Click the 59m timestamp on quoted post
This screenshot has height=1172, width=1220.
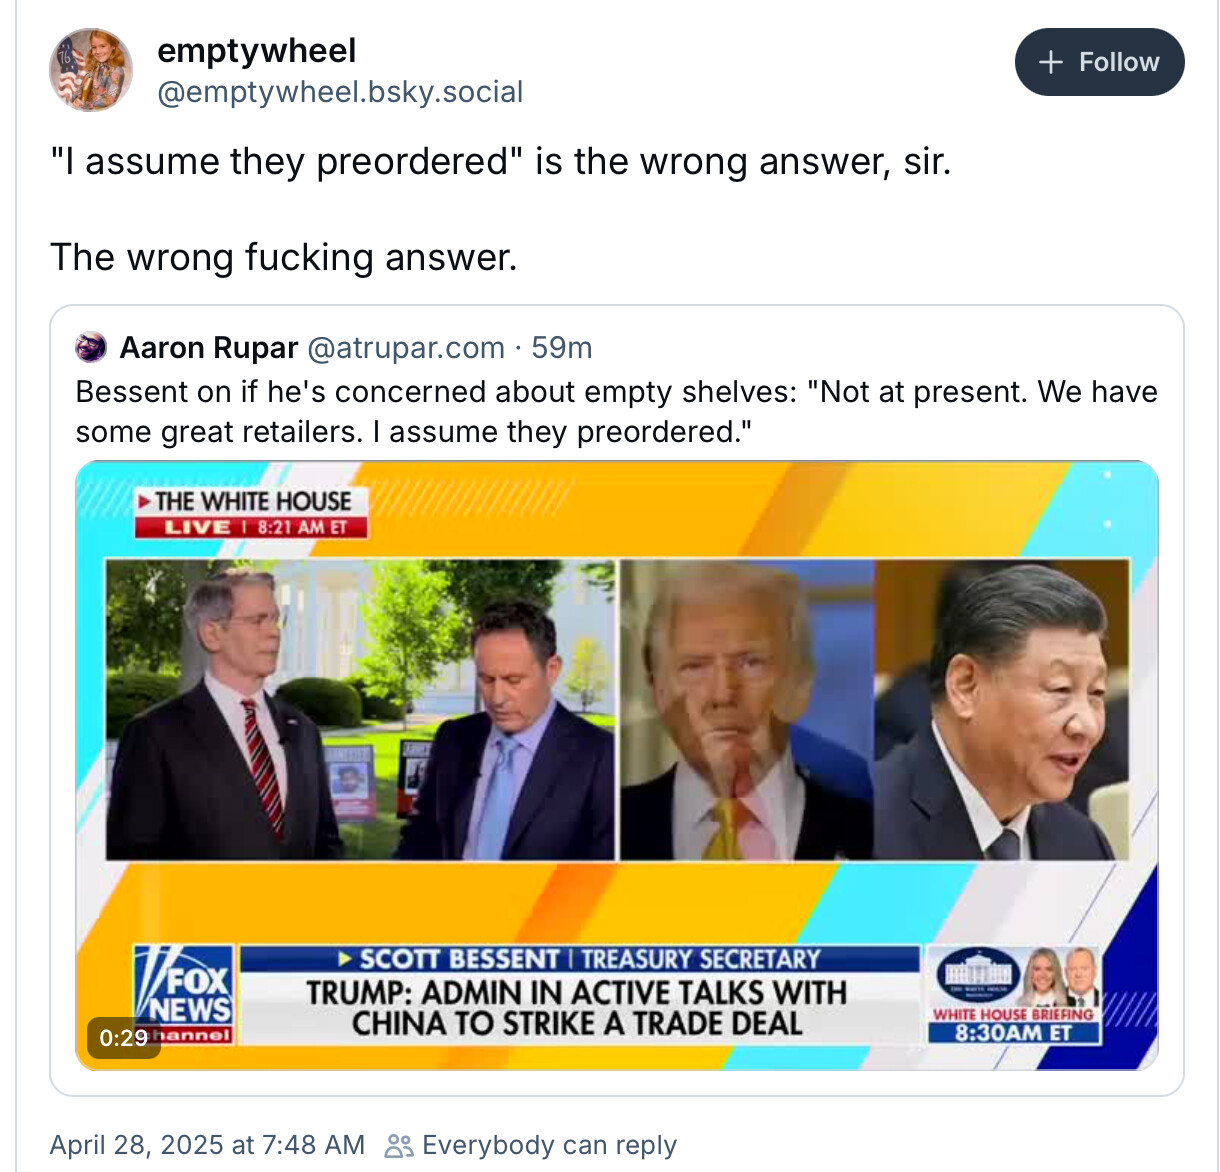[562, 347]
